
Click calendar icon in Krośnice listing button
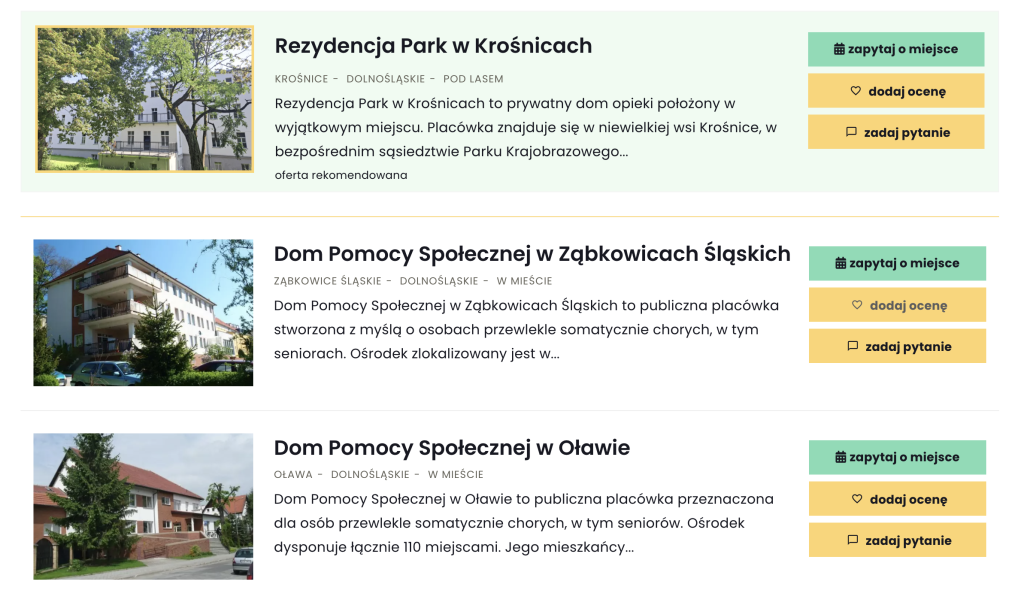click(840, 49)
